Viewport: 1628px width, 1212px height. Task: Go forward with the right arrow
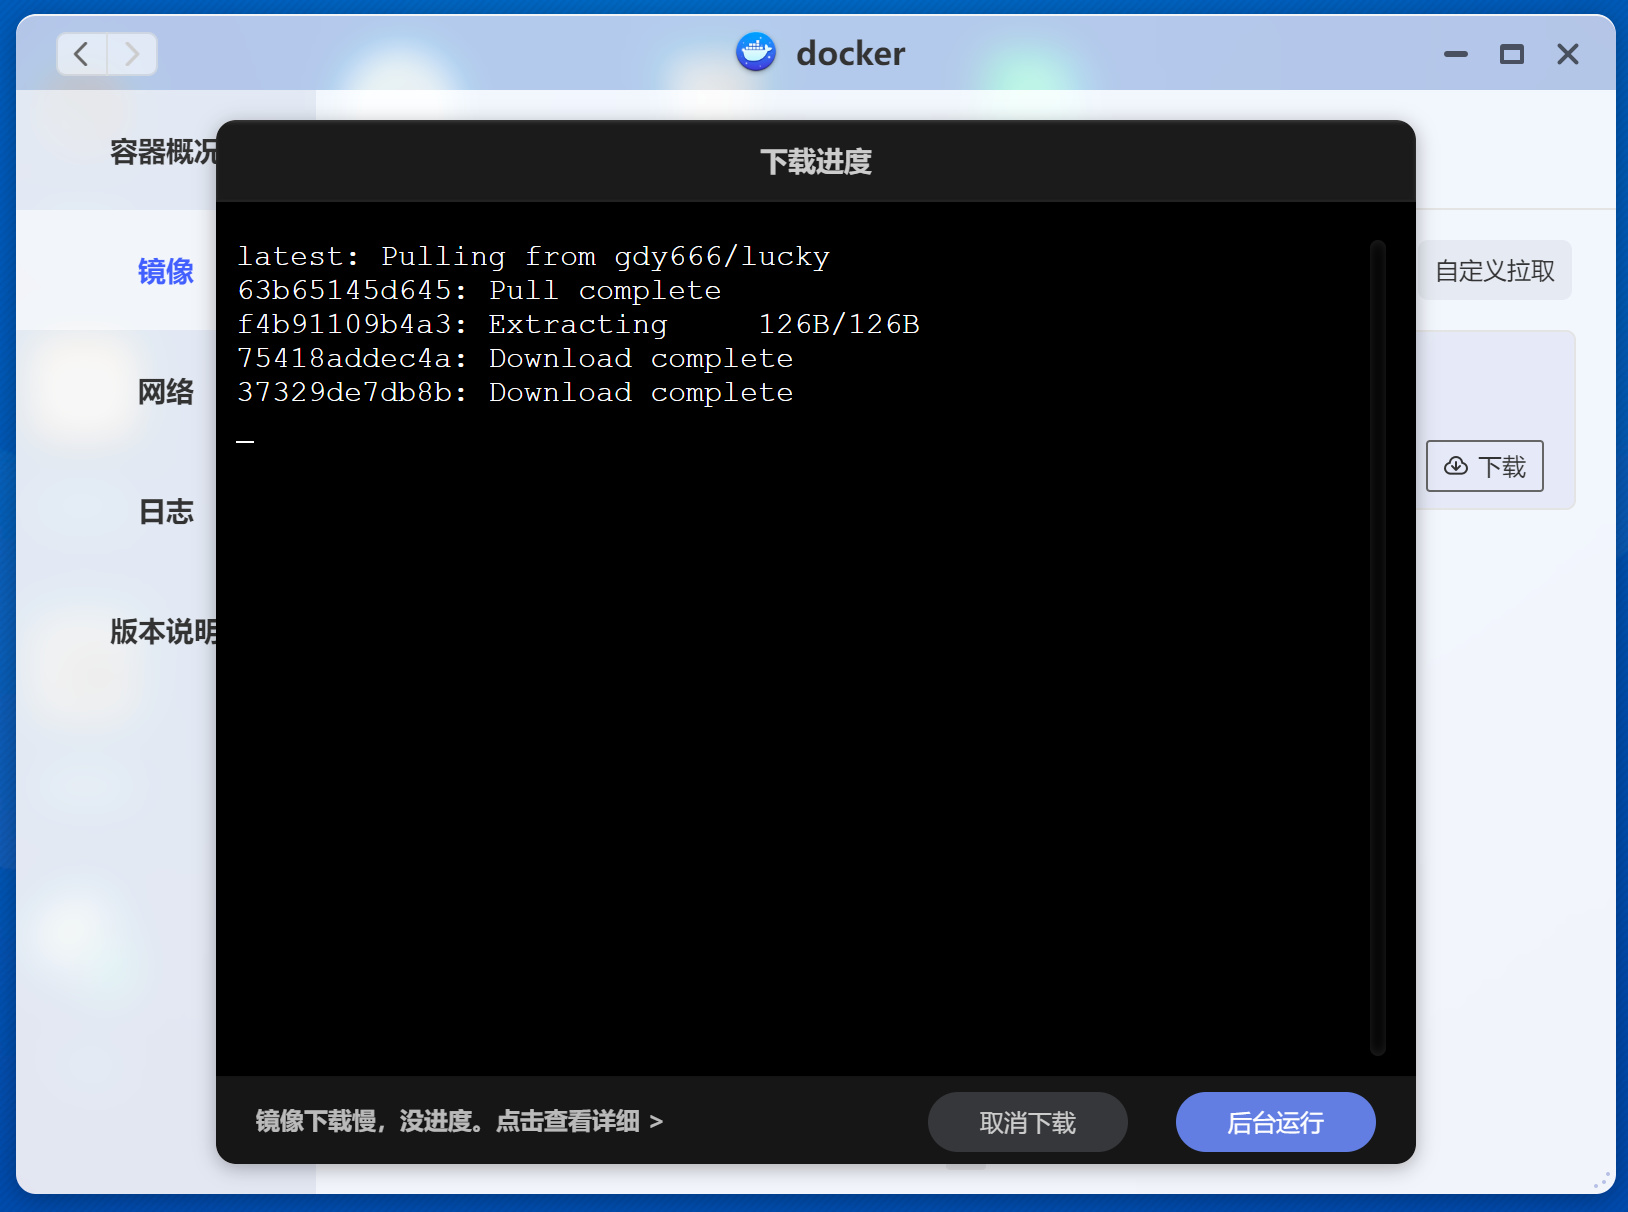pyautogui.click(x=132, y=54)
